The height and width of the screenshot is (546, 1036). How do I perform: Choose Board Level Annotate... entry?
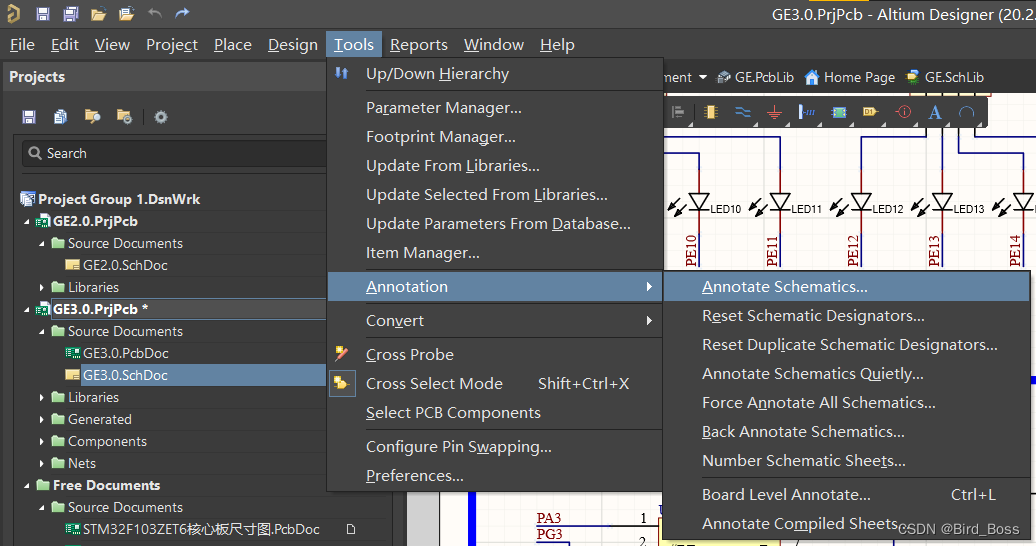846,494
